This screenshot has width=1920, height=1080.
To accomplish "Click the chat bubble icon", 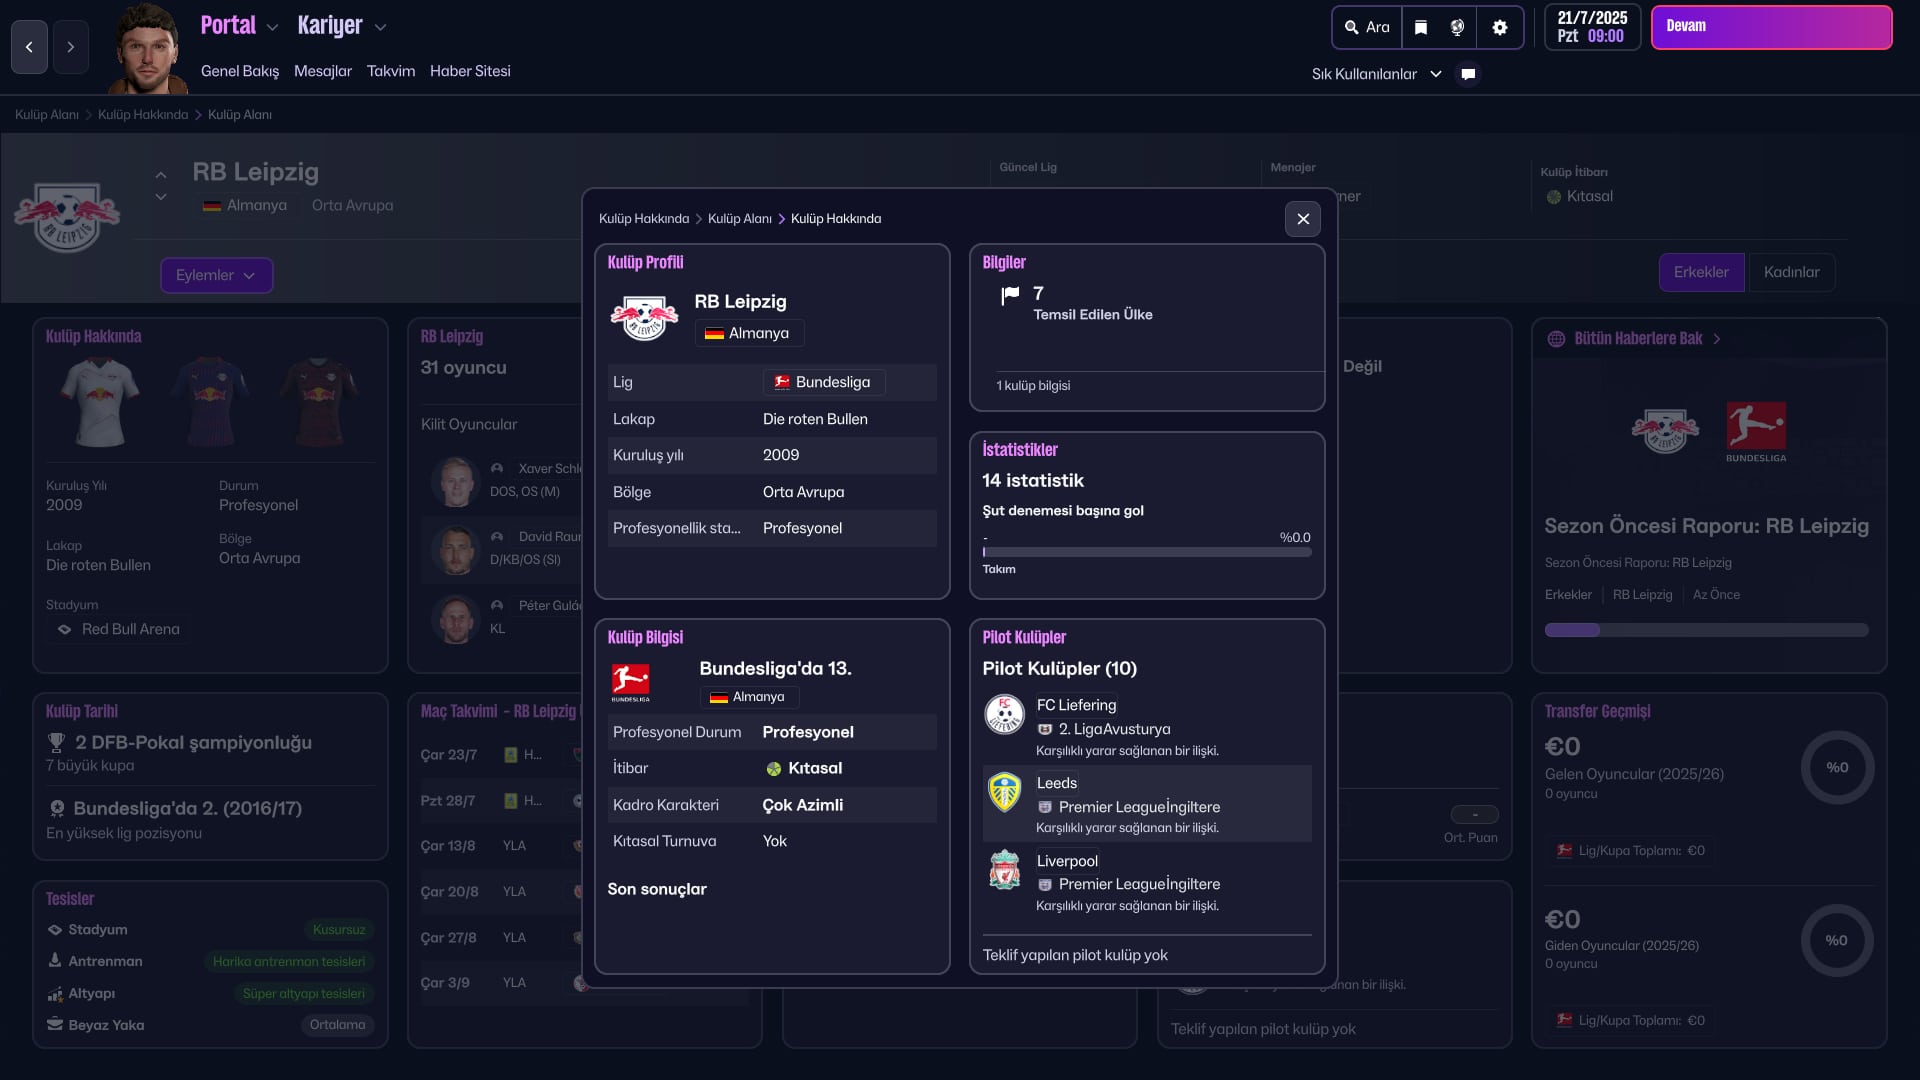I will 1468,74.
